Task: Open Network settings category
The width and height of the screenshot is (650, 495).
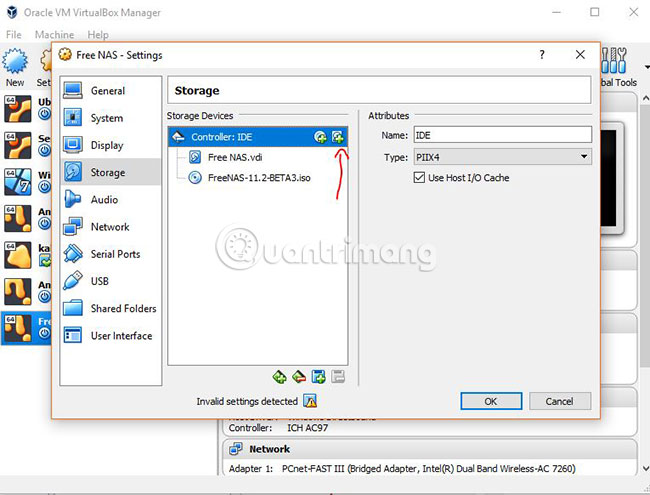Action: pyautogui.click(x=110, y=227)
